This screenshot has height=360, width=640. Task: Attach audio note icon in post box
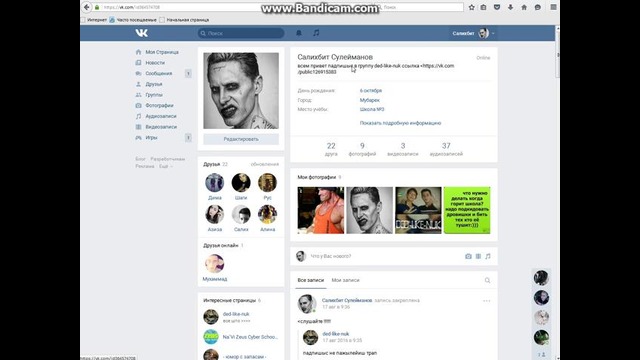coord(488,256)
